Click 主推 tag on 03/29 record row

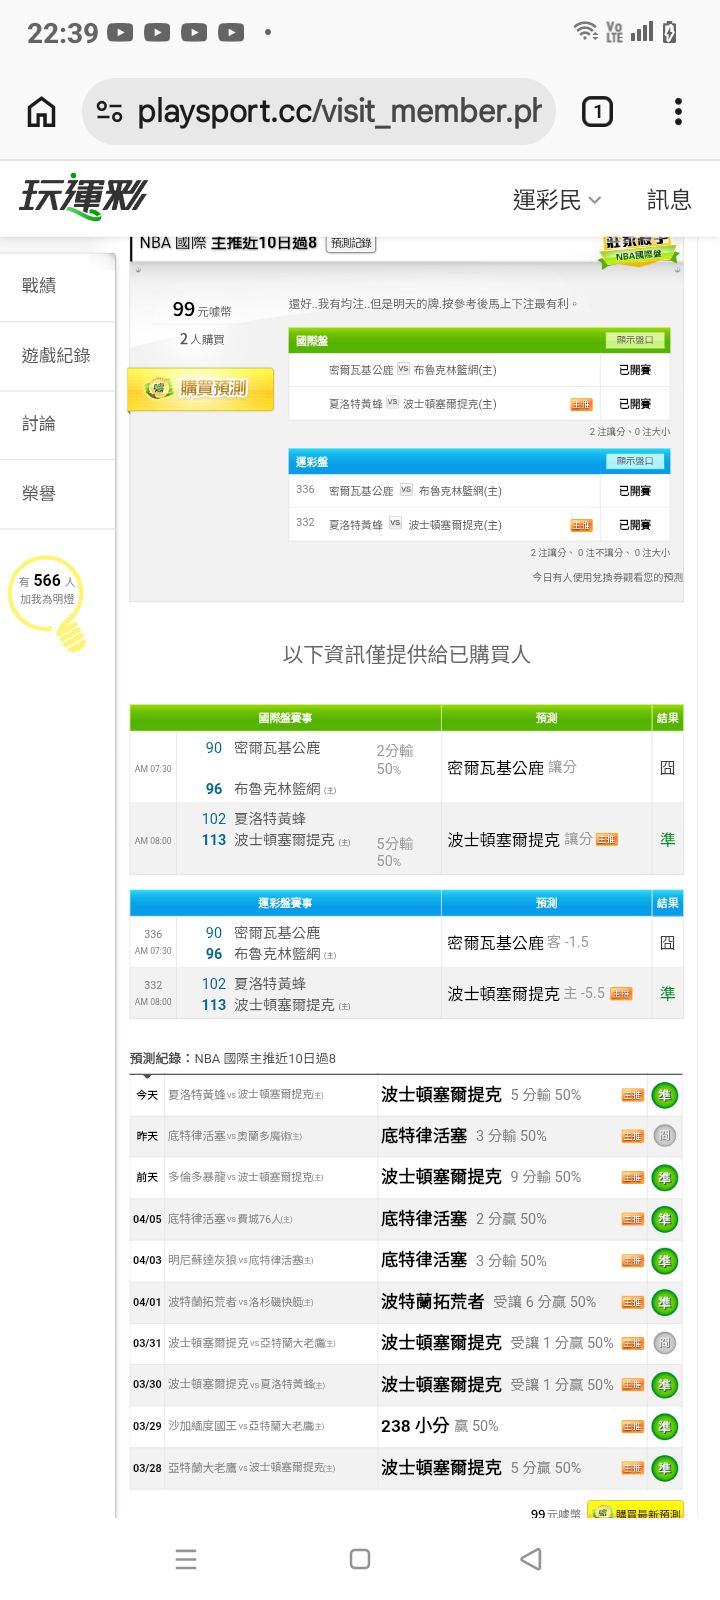tap(633, 1426)
